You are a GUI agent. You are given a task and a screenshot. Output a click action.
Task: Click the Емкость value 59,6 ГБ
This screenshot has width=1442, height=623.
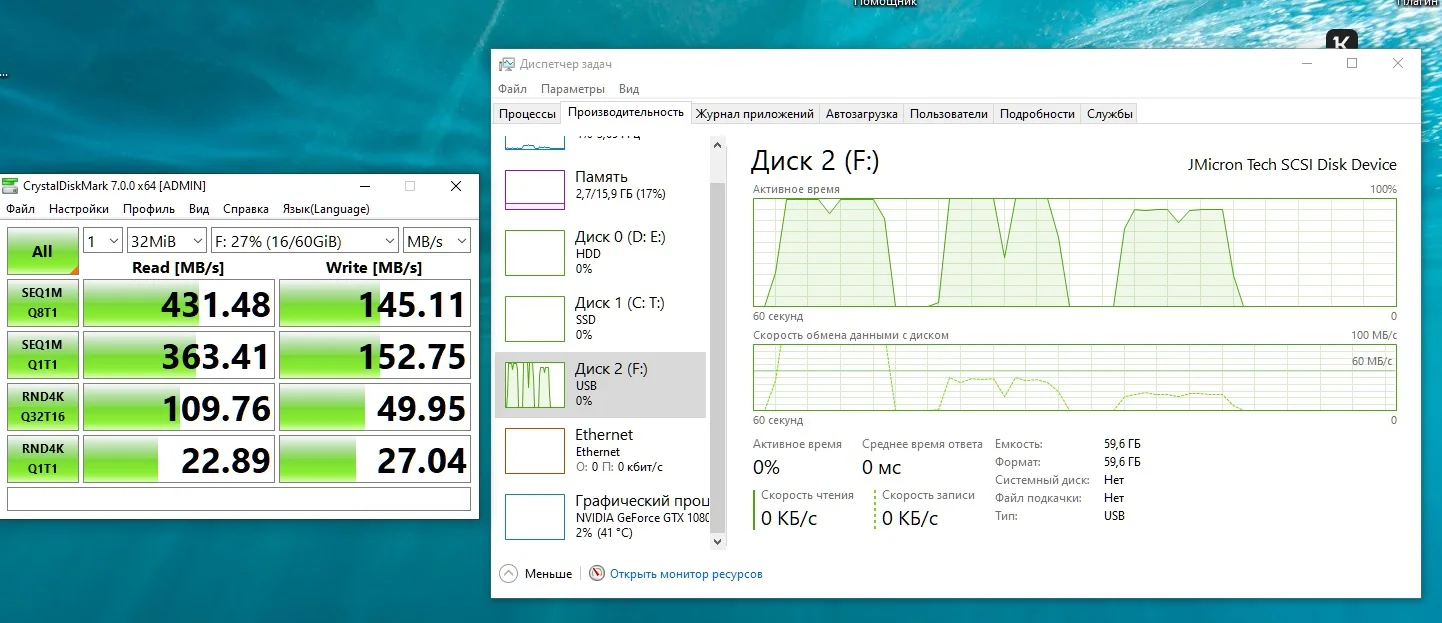(x=1122, y=444)
